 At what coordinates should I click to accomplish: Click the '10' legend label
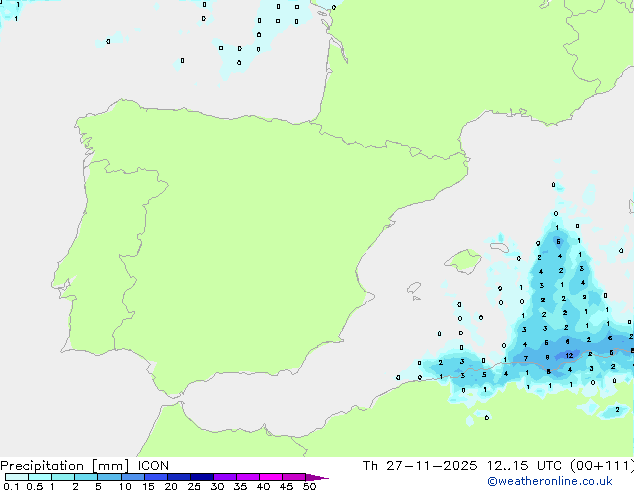tap(125, 486)
